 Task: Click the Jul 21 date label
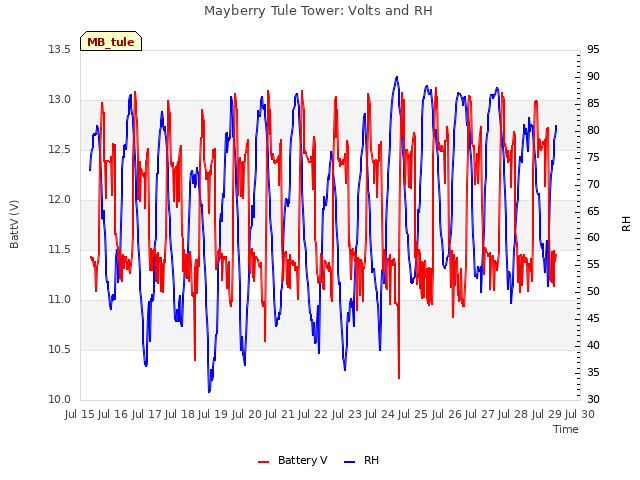(x=280, y=414)
